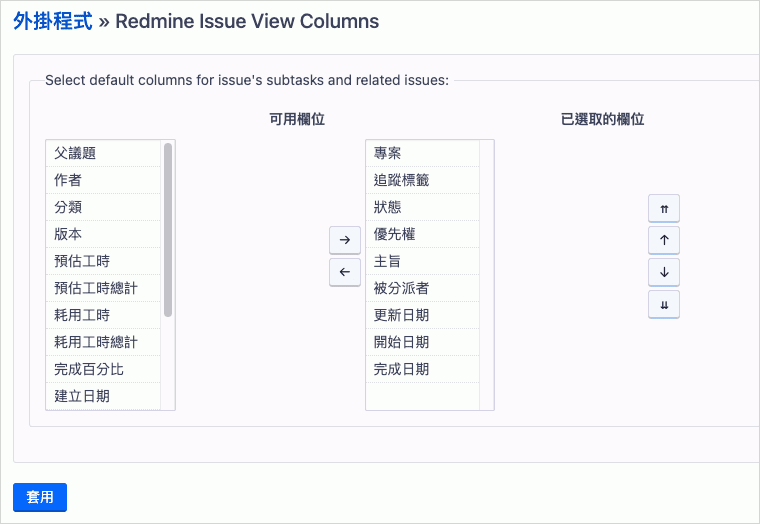760x524 pixels.
Task: Select 被分派者 in selected columns
Action: point(422,288)
